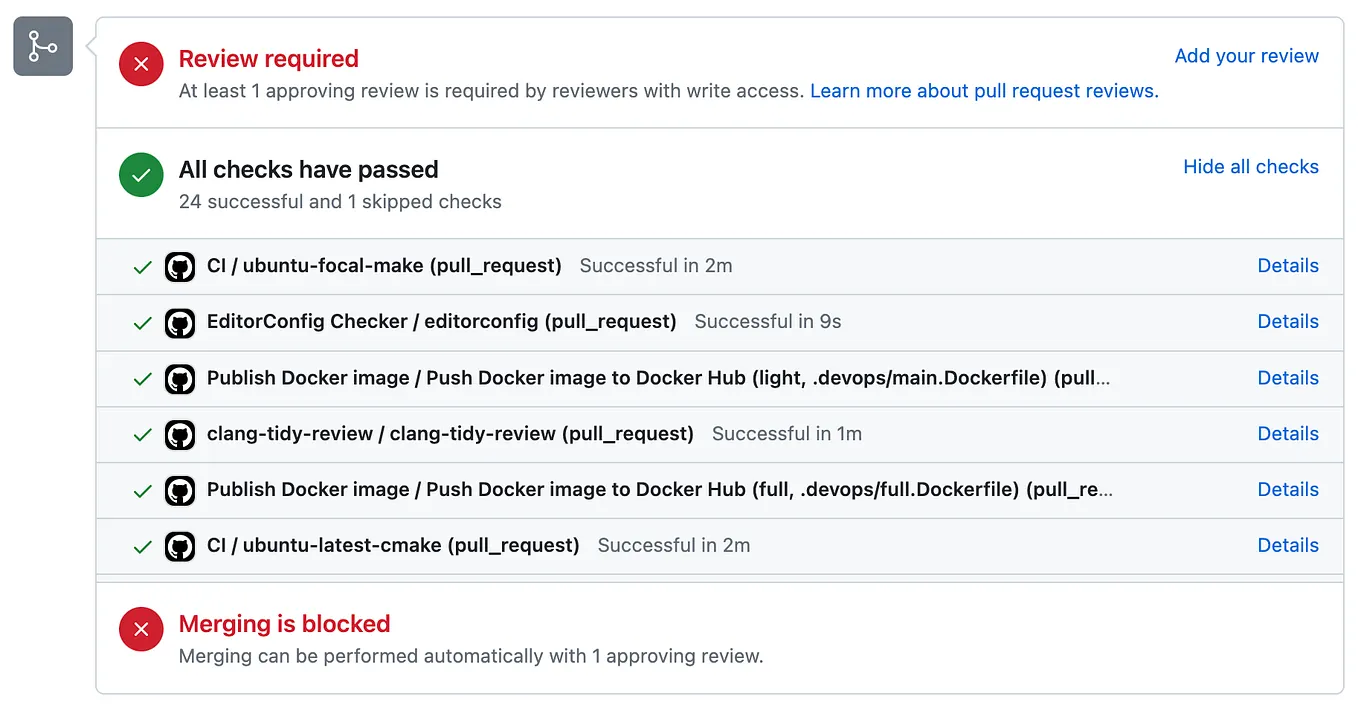Select the GitHub icon on the clang-tidy-review row

180,434
